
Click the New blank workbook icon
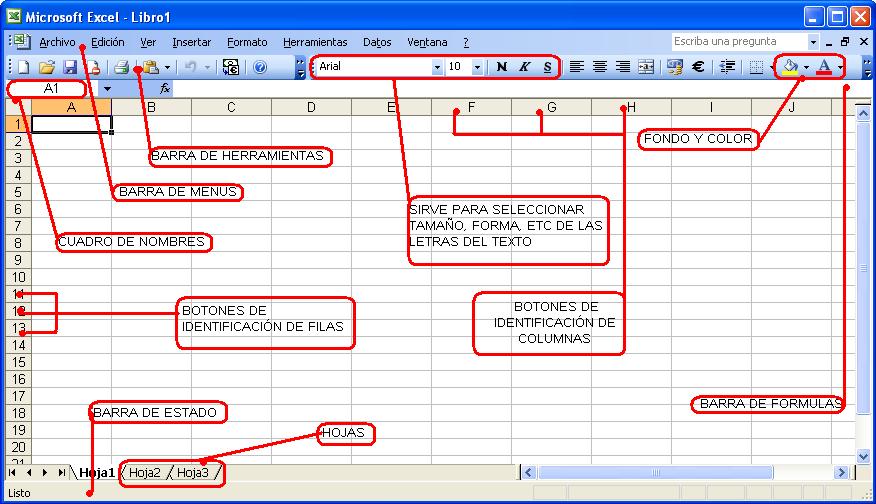click(x=23, y=68)
